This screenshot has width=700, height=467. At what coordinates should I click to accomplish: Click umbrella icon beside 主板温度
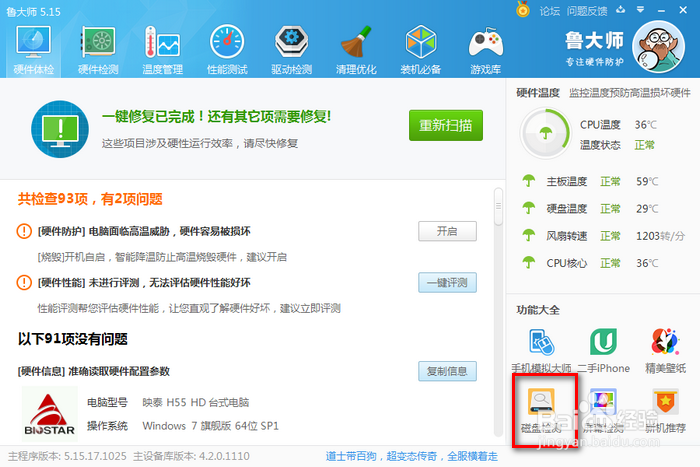(529, 181)
